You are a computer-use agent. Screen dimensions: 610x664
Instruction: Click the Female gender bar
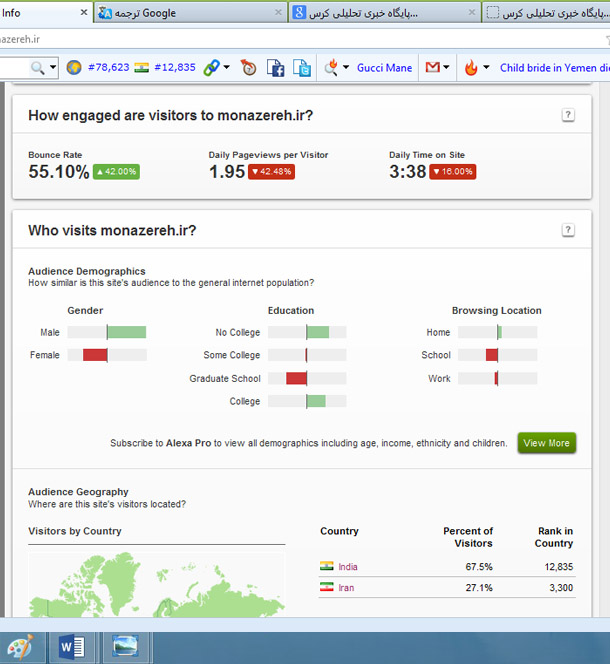(107, 355)
